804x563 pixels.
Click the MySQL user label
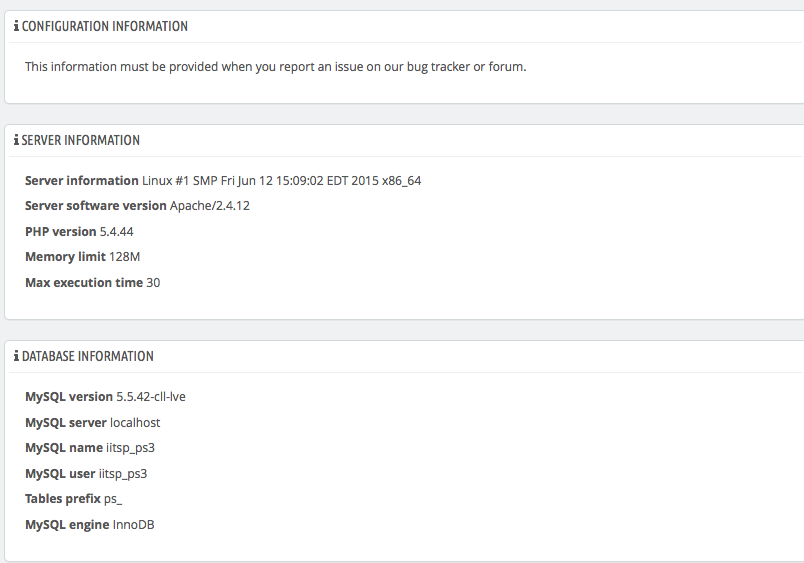(60, 474)
